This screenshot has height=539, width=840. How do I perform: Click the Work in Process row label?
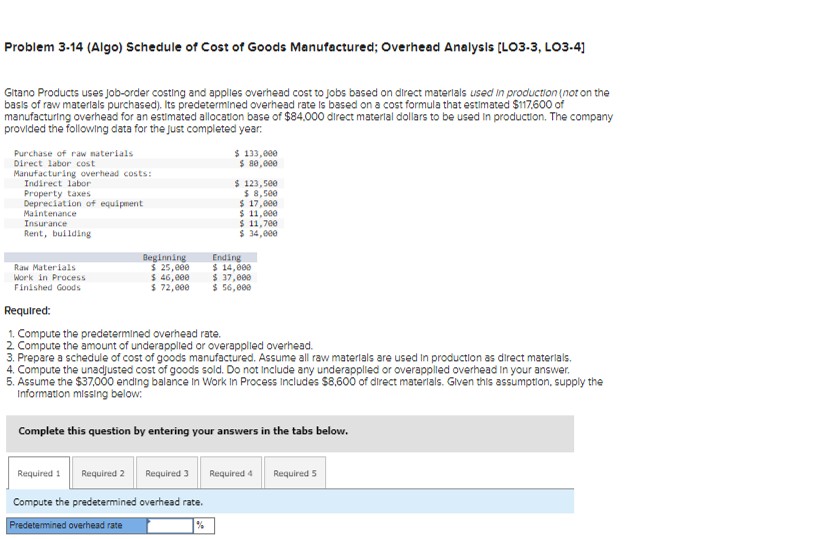(x=50, y=278)
